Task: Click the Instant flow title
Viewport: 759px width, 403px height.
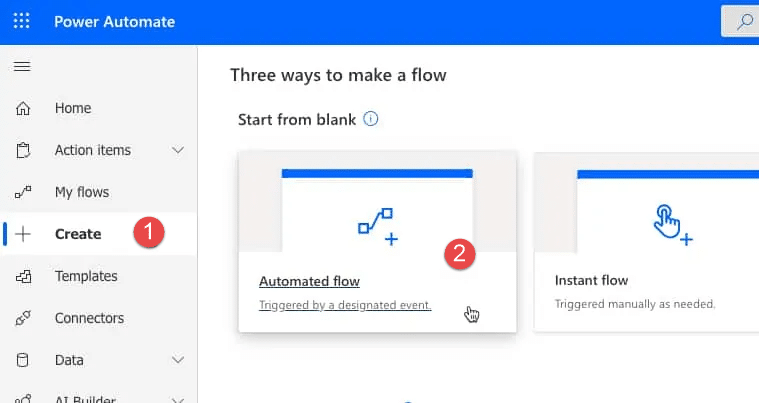Action: (x=592, y=280)
